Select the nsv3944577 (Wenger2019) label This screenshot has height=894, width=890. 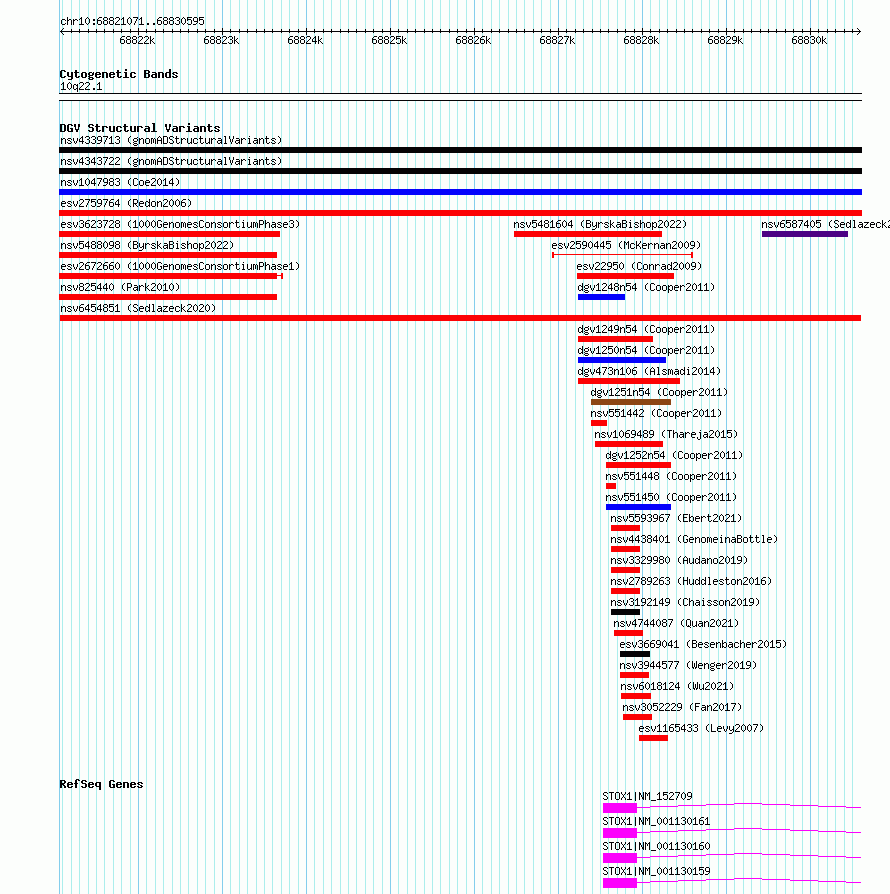coord(688,665)
